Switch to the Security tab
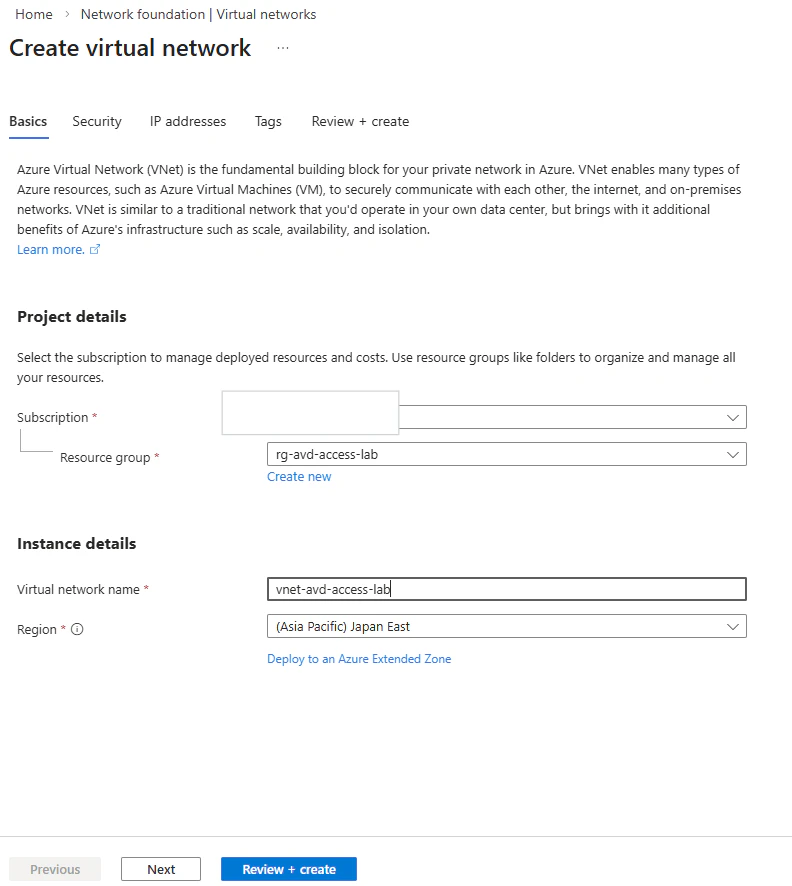The image size is (792, 886). 97,121
